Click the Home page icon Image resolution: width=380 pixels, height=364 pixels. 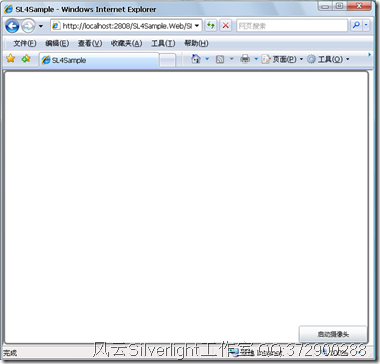click(196, 59)
